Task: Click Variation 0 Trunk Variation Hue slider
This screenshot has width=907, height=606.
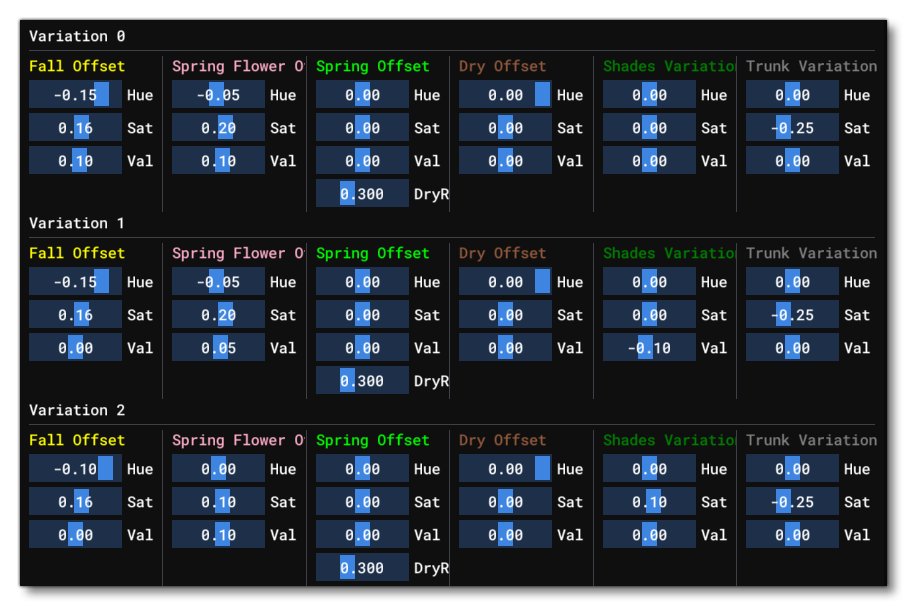Action: coord(792,94)
